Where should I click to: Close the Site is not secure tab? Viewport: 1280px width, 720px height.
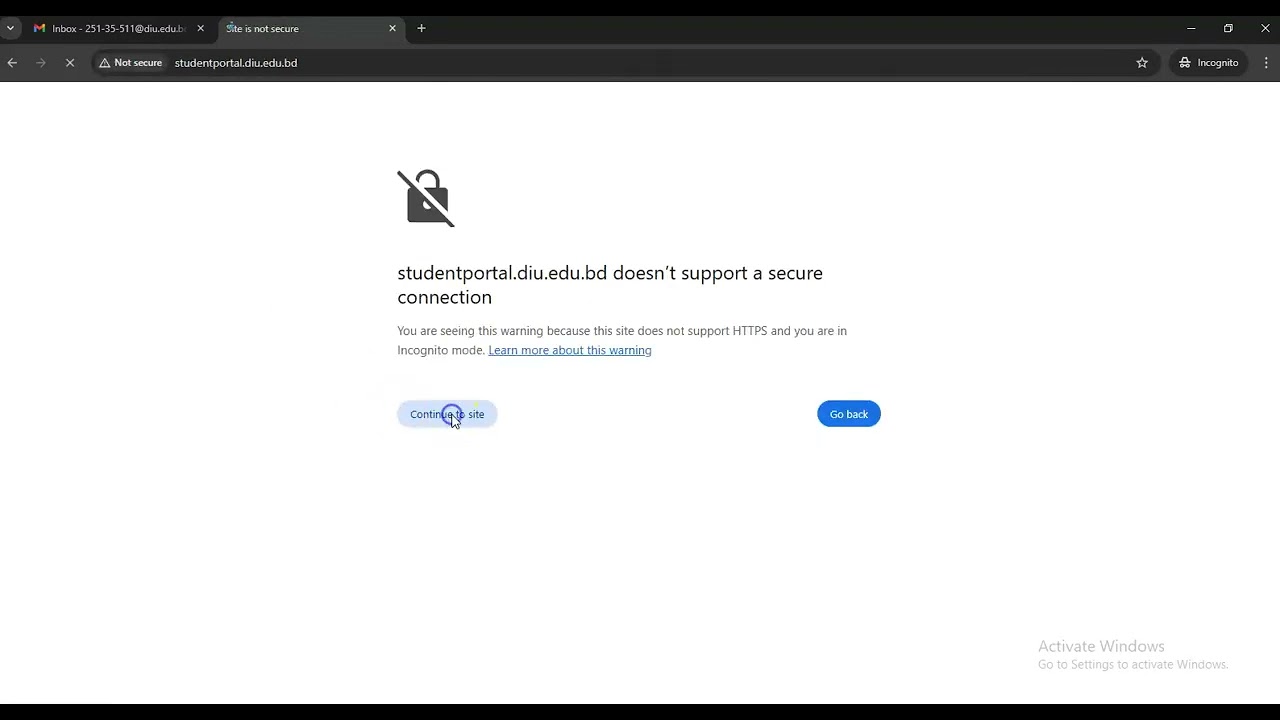(392, 29)
